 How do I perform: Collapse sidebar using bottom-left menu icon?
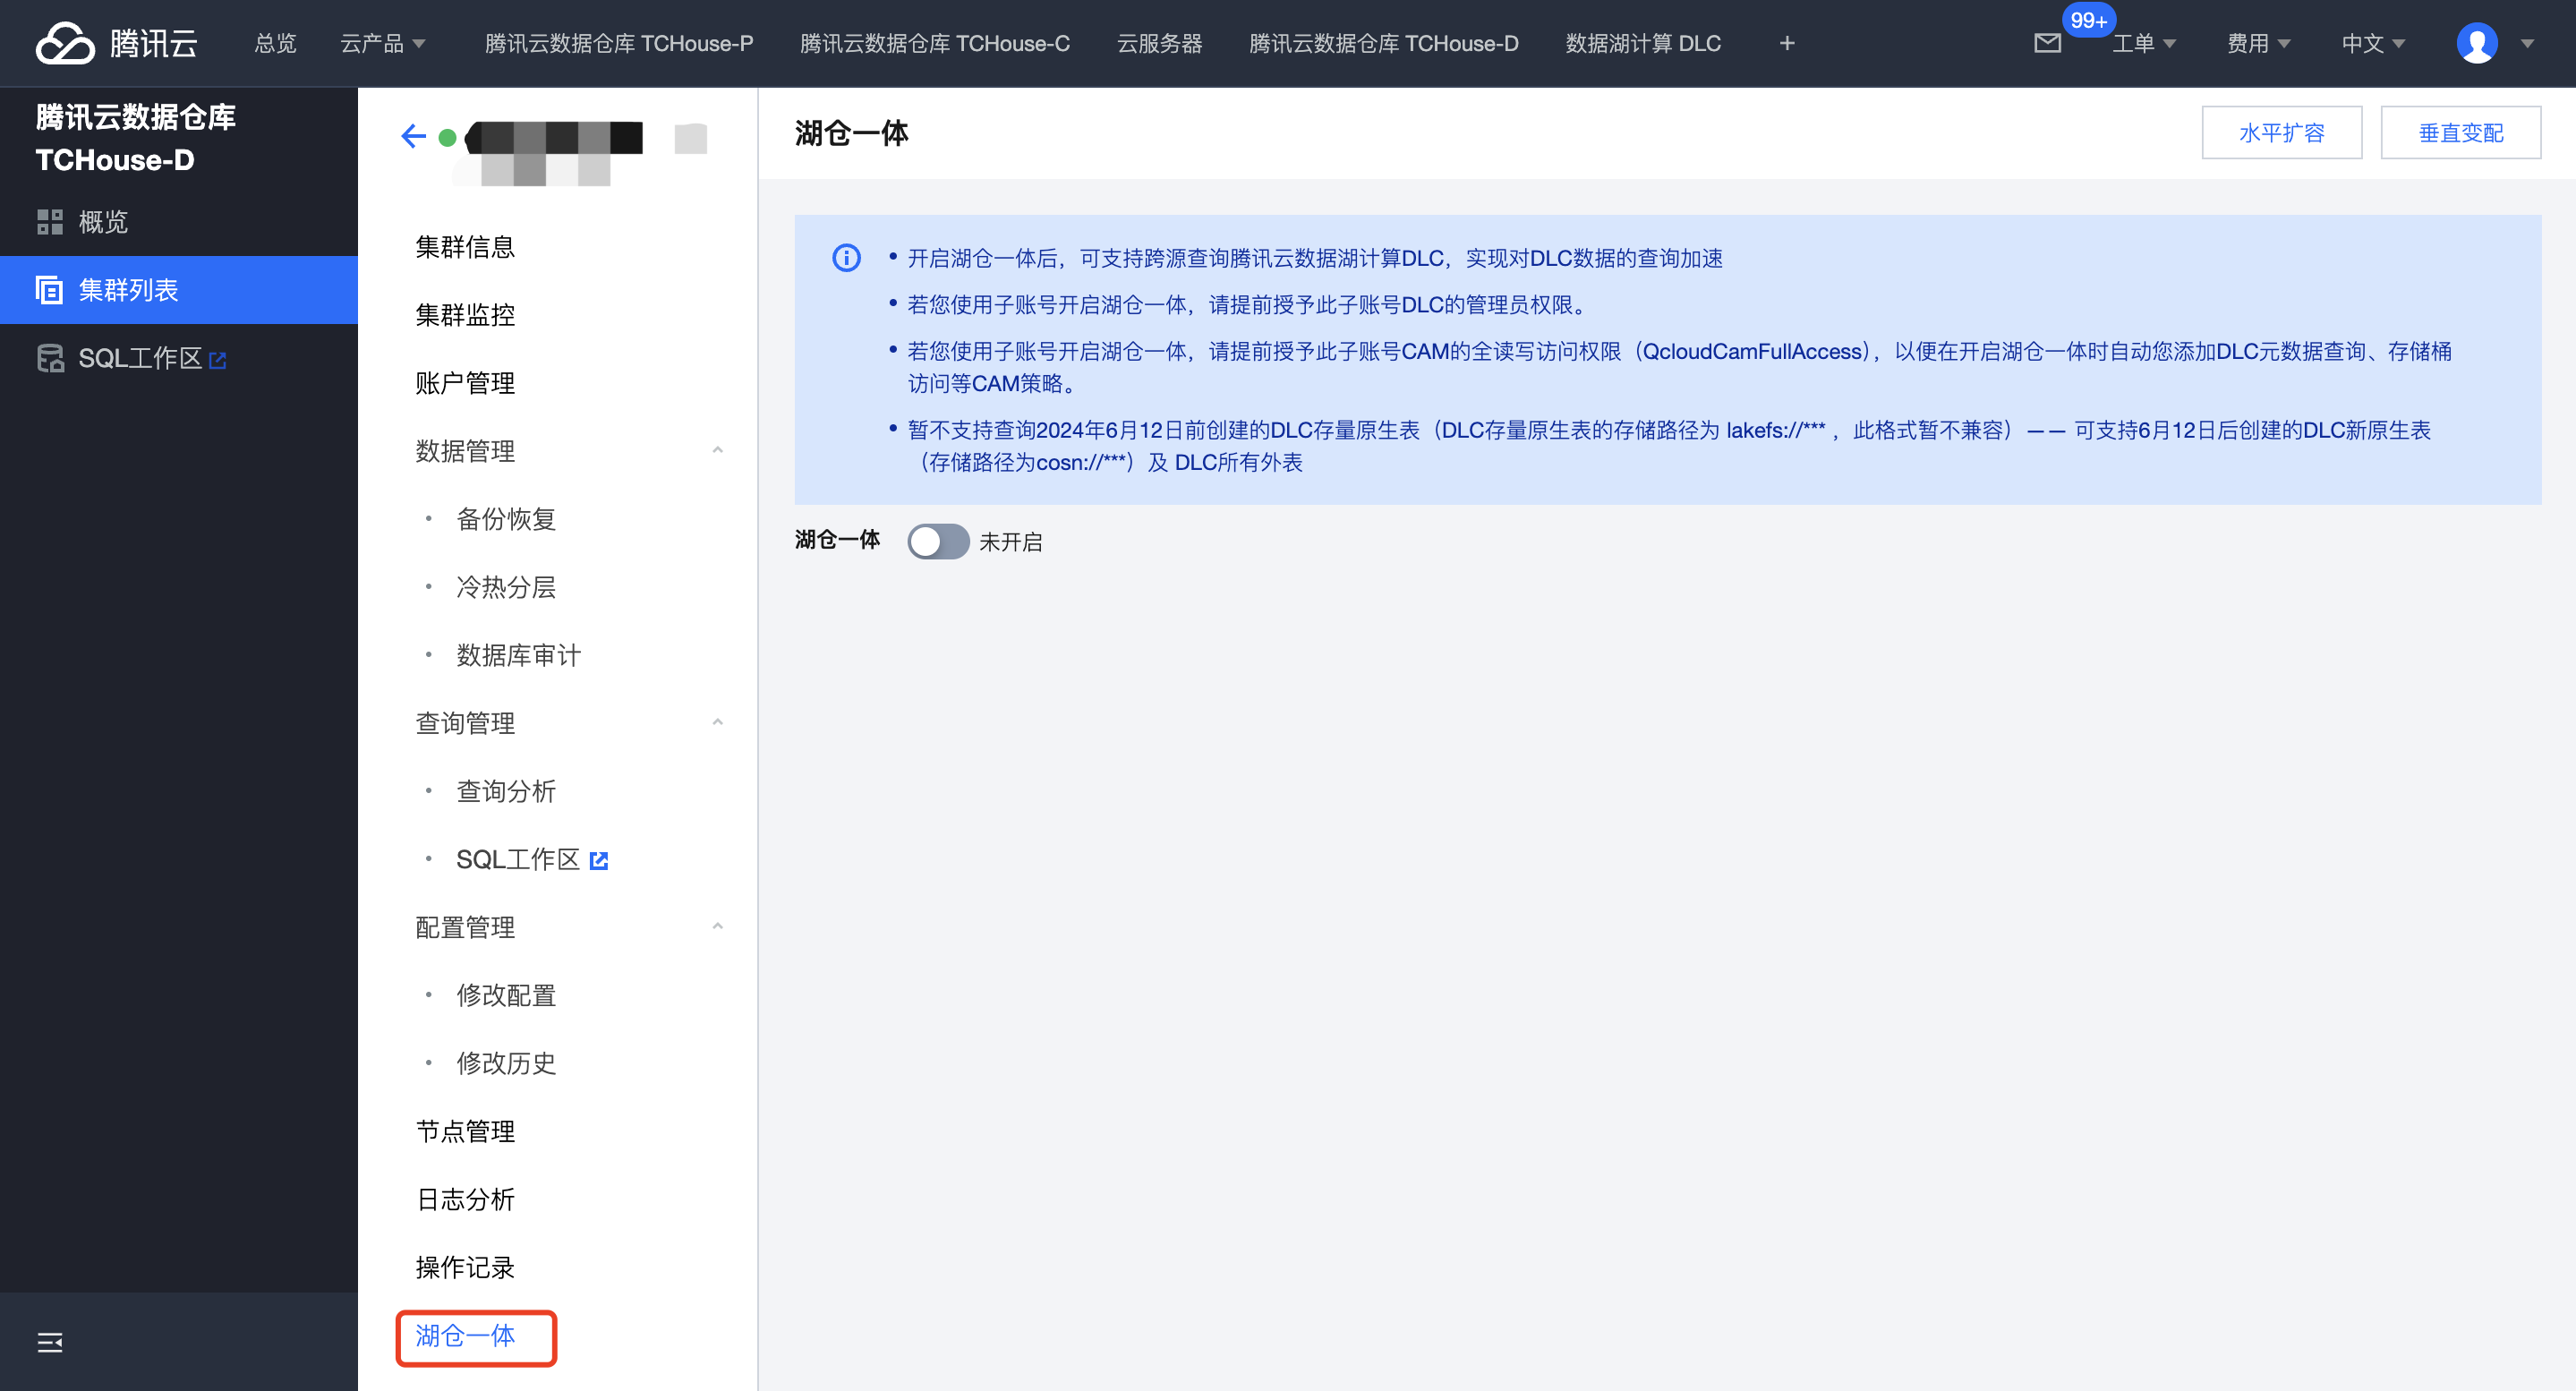(x=50, y=1342)
